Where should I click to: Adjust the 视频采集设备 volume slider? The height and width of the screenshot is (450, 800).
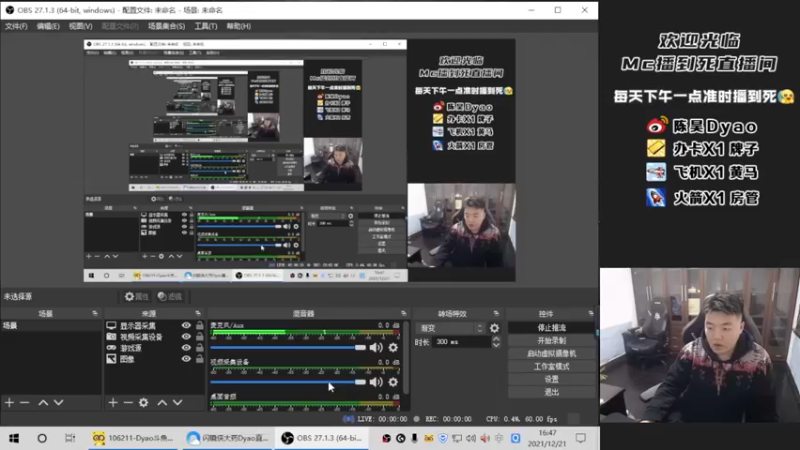pos(288,382)
